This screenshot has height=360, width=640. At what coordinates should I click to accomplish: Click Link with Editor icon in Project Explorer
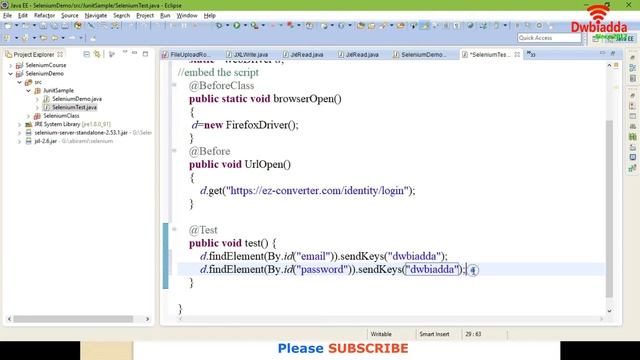coord(97,54)
